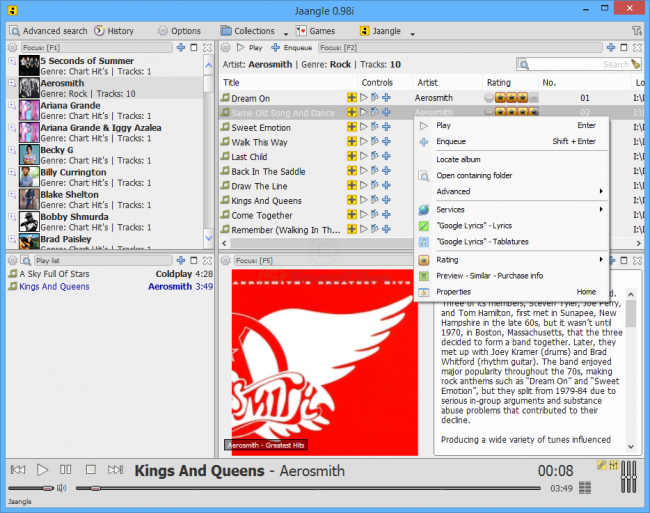This screenshot has width=650, height=513.
Task: Stop playback
Action: [90, 470]
